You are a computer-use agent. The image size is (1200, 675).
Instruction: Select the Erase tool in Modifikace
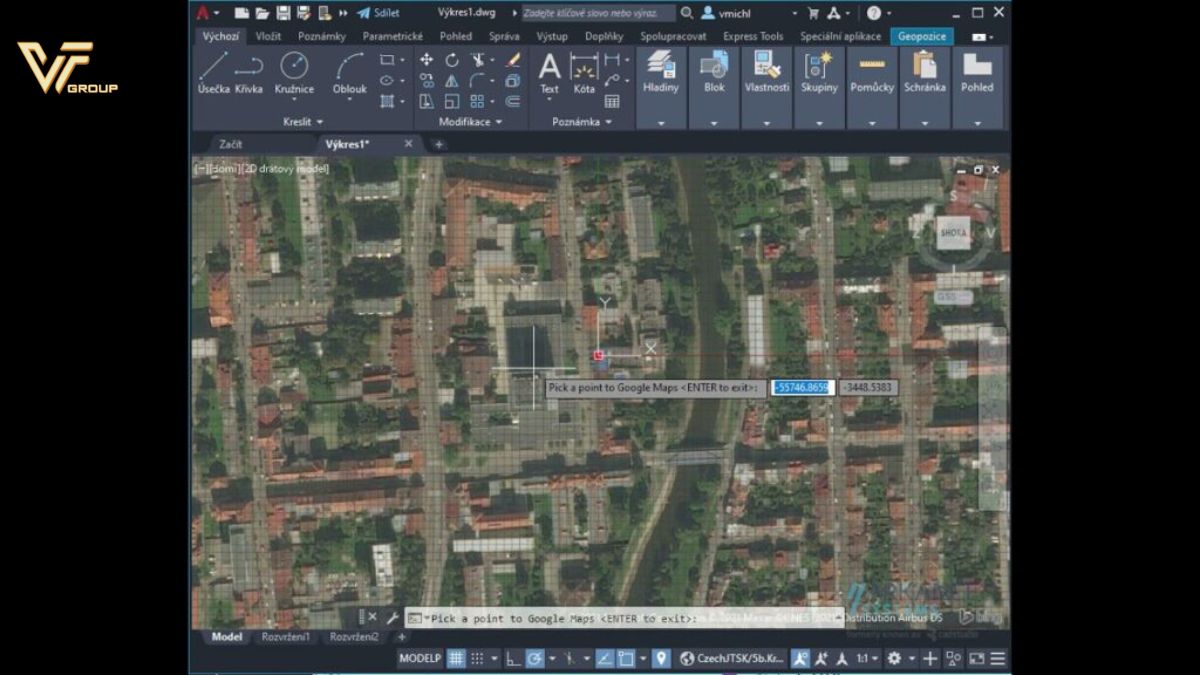tap(513, 60)
